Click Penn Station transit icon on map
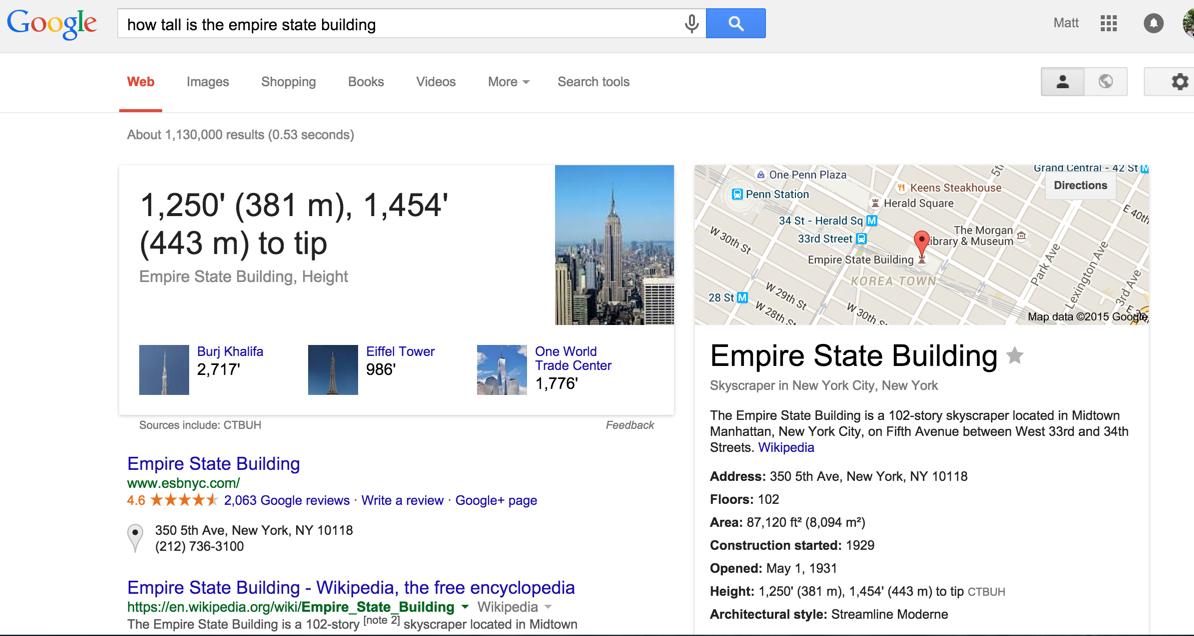Viewport: 1194px width, 636px height. click(736, 194)
